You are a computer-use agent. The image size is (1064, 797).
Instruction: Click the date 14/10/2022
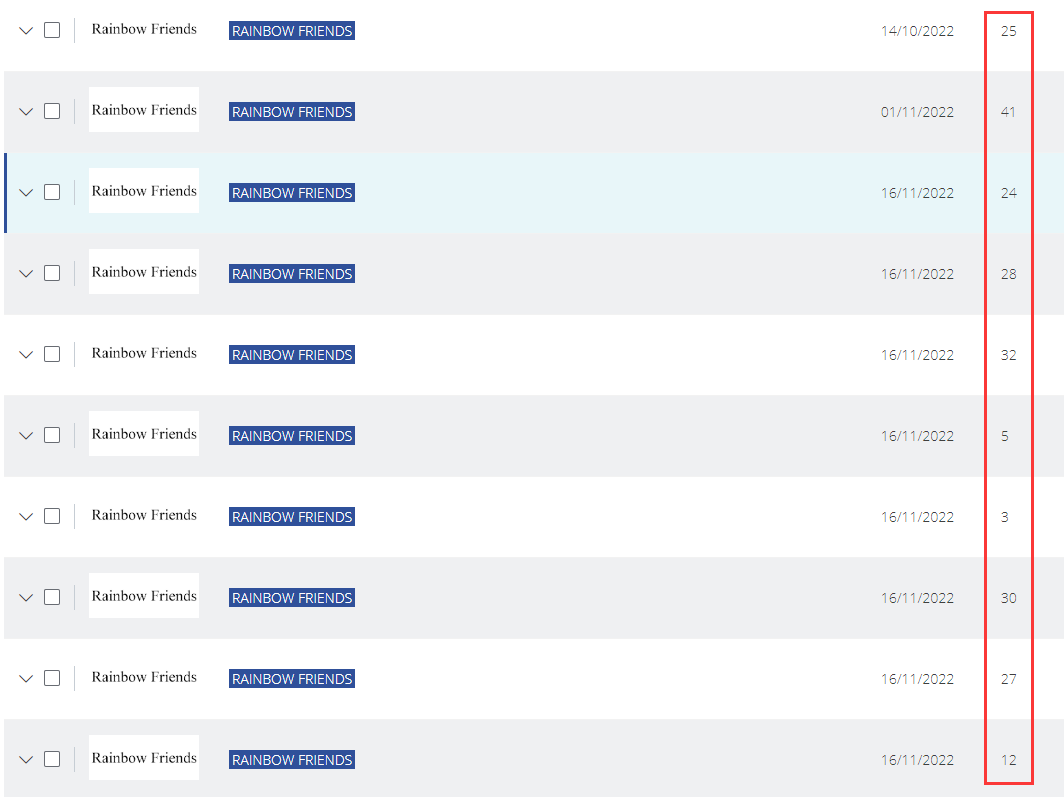[x=917, y=31]
